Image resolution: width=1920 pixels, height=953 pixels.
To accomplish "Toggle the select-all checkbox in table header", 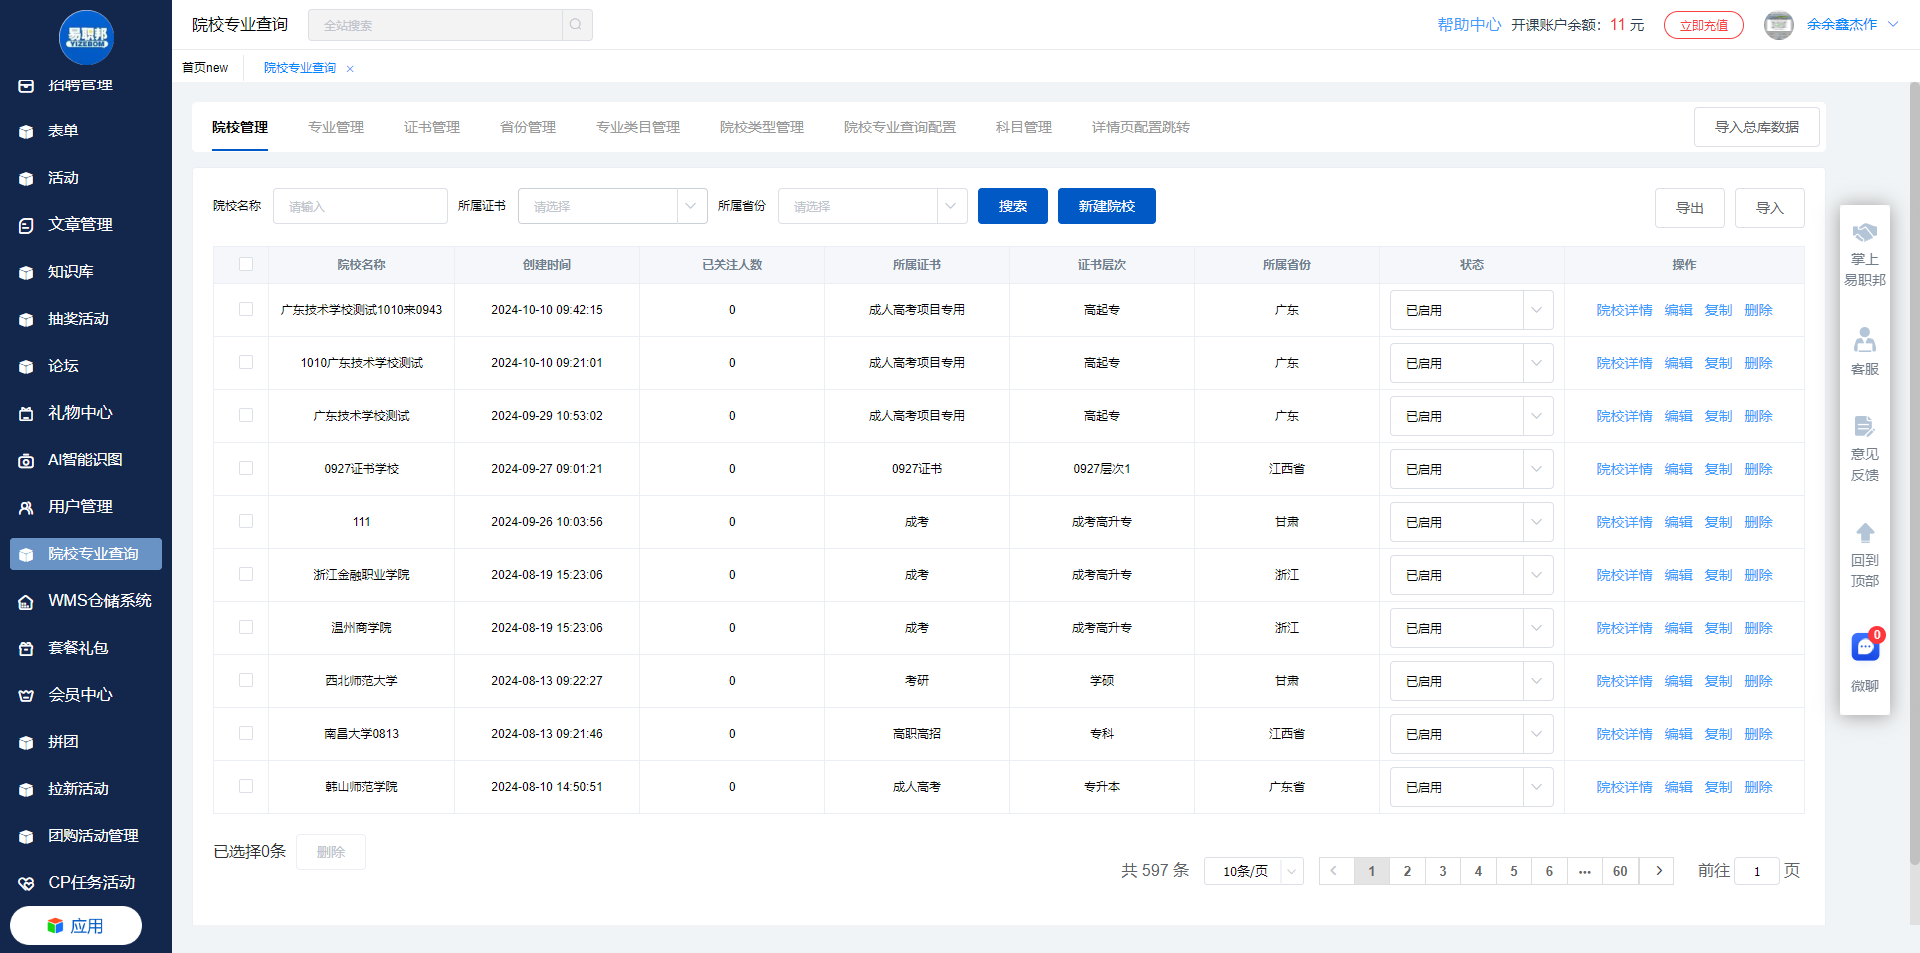I will click(x=246, y=264).
